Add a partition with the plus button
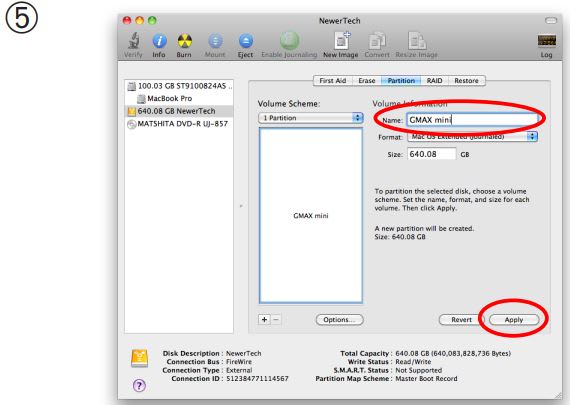Screen dimensions: 570x405 (264, 320)
